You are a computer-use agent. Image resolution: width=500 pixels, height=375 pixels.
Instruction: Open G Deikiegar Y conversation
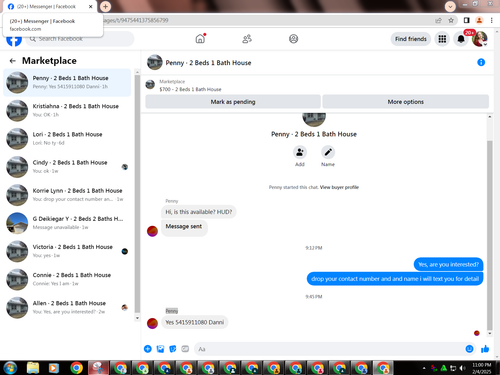(67, 223)
